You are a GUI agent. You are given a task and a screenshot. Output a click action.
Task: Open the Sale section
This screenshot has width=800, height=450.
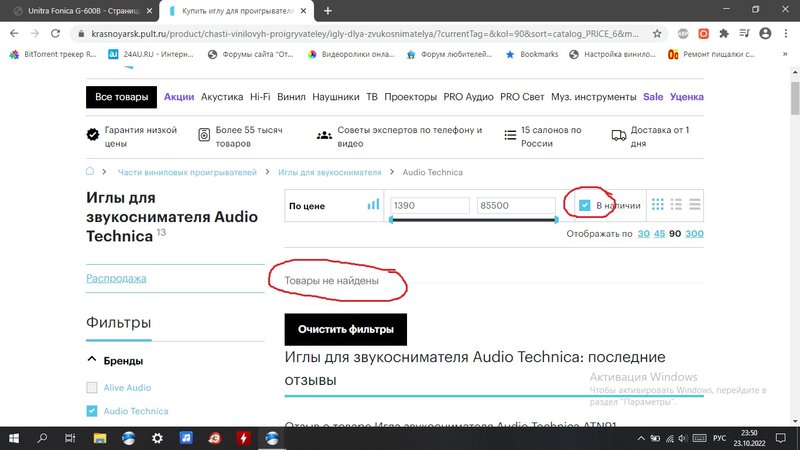coord(653,96)
